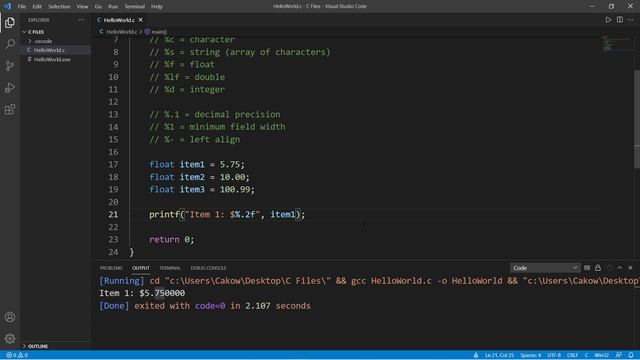Click the minimap code preview
Screen dimensions: 640x360
616,44
